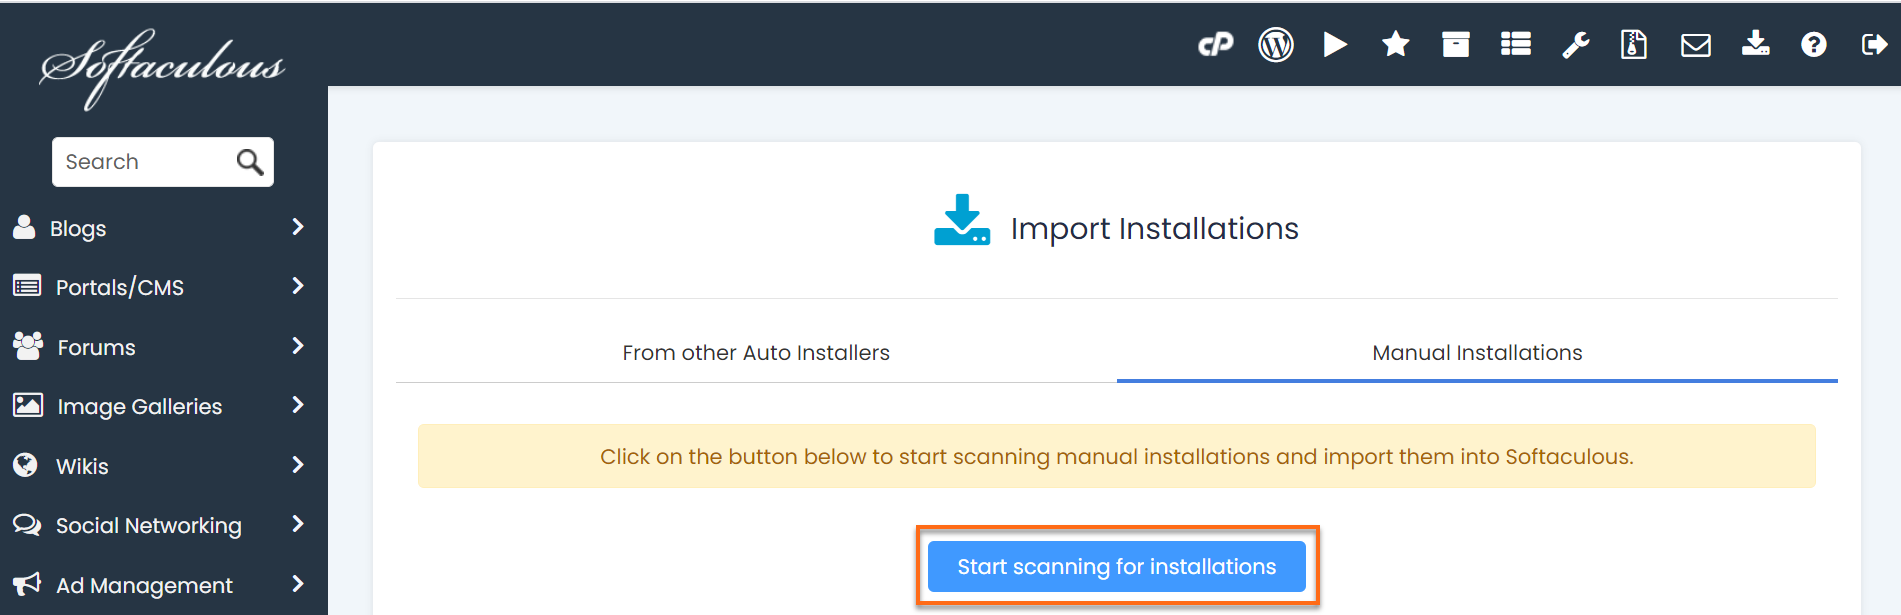The height and width of the screenshot is (615, 1901).
Task: Open the installations archive box icon
Action: (1455, 45)
